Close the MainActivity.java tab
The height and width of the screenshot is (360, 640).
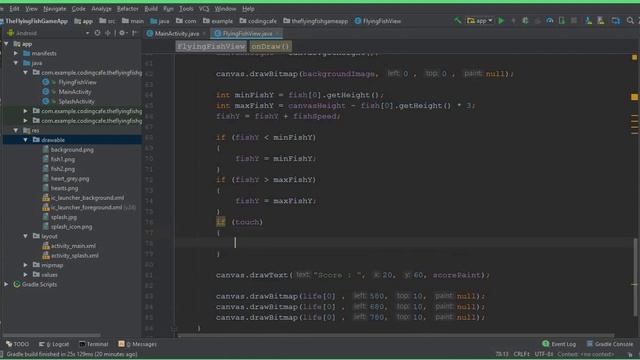point(204,34)
